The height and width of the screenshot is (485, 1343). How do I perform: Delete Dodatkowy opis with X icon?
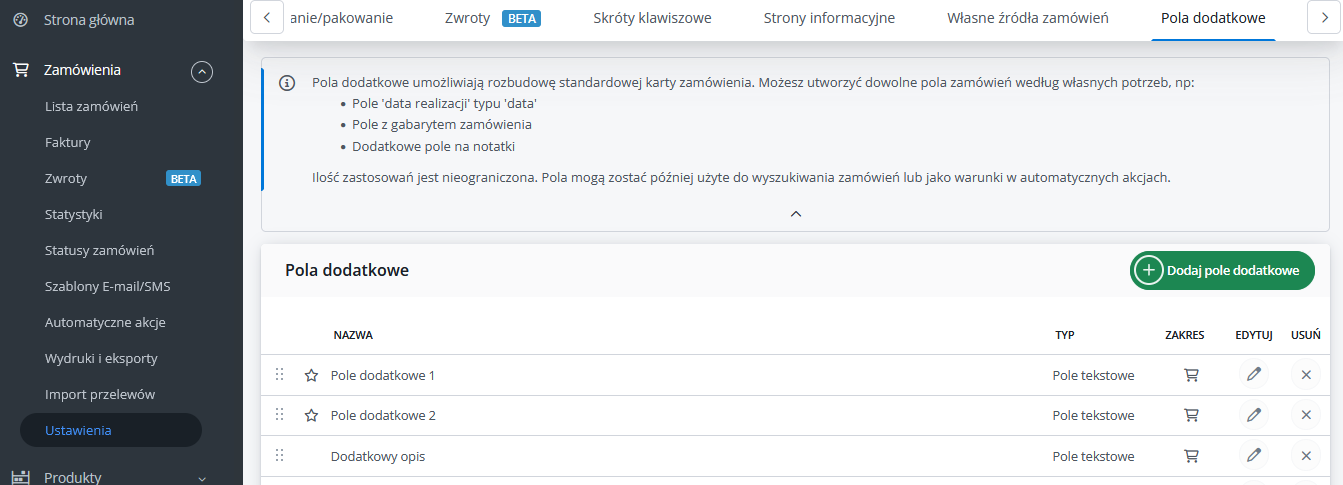pyautogui.click(x=1305, y=456)
